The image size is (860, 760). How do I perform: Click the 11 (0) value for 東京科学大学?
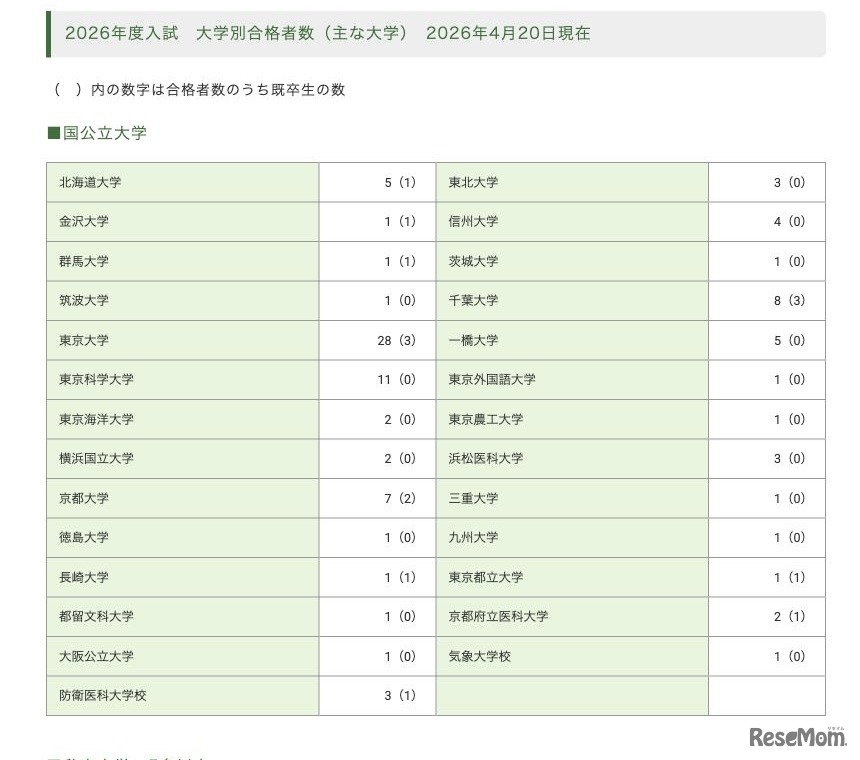[x=397, y=380]
